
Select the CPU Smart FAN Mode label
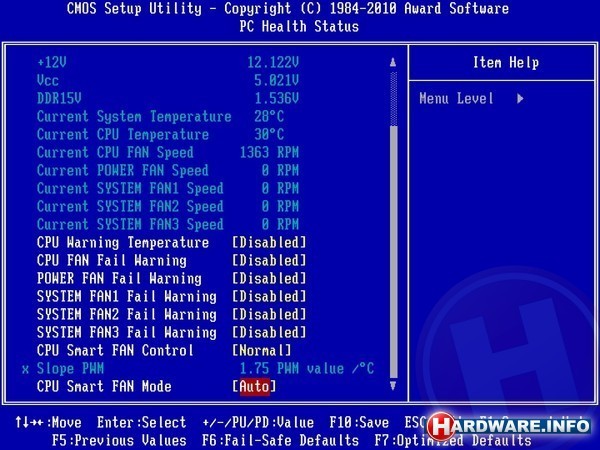point(104,386)
